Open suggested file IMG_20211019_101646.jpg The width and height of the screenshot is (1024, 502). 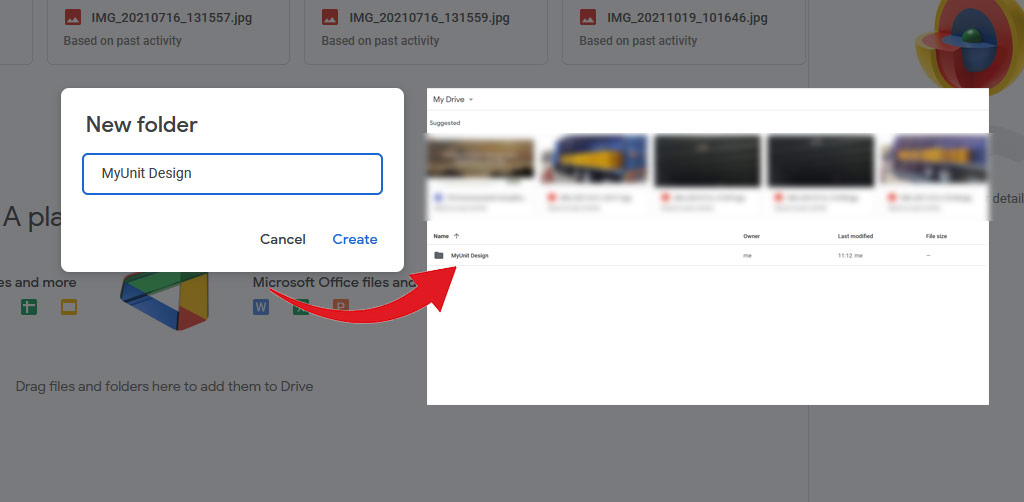(684, 33)
